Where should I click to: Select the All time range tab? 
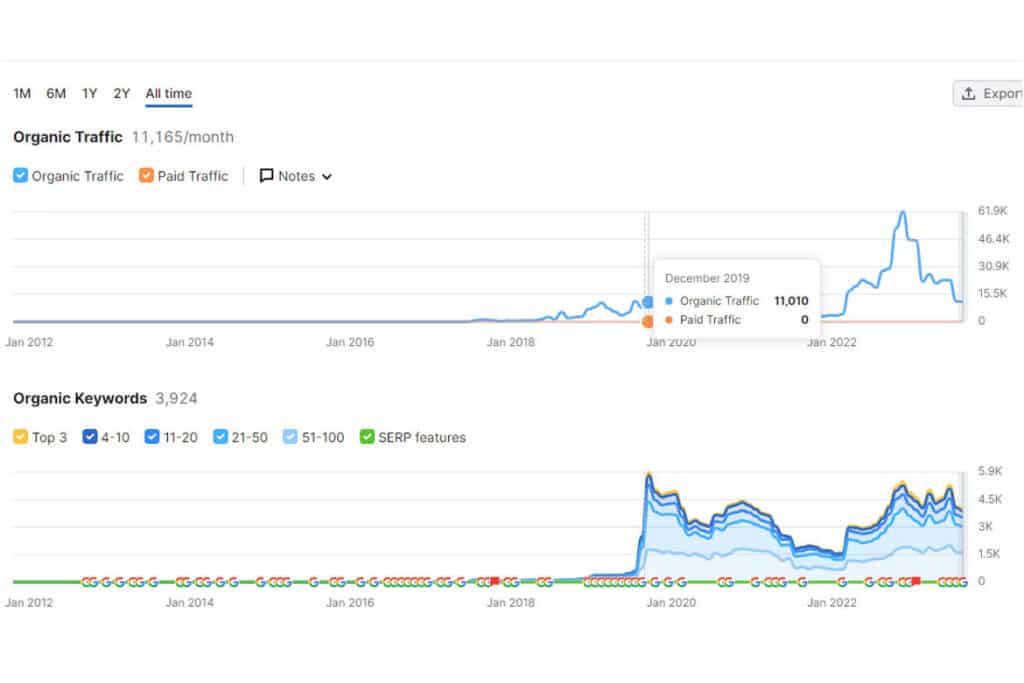pyautogui.click(x=168, y=93)
